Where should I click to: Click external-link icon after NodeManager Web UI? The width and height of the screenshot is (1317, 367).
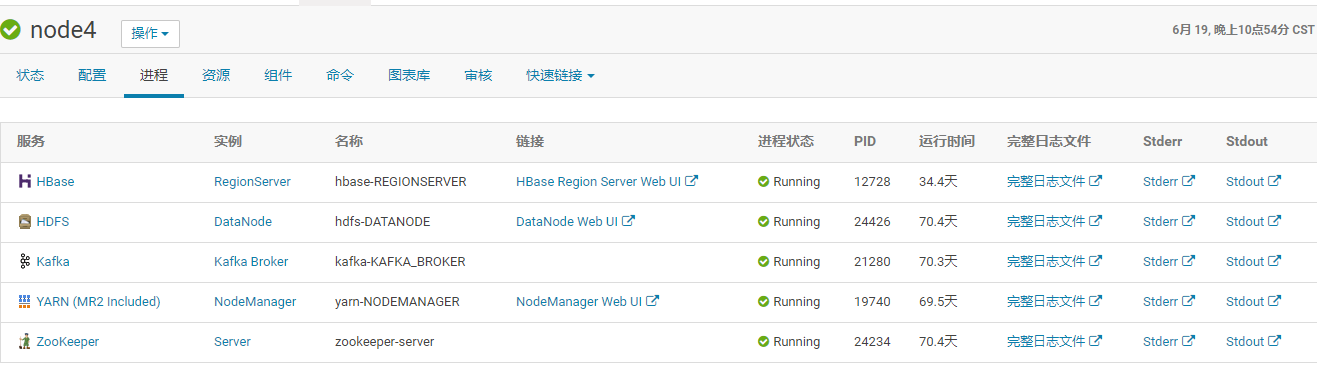point(652,301)
